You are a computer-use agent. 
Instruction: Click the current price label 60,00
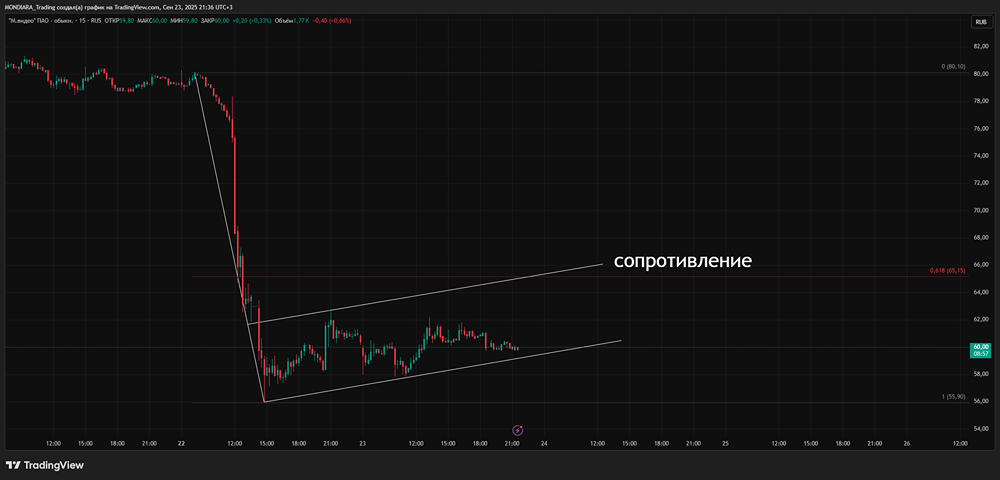coord(979,349)
